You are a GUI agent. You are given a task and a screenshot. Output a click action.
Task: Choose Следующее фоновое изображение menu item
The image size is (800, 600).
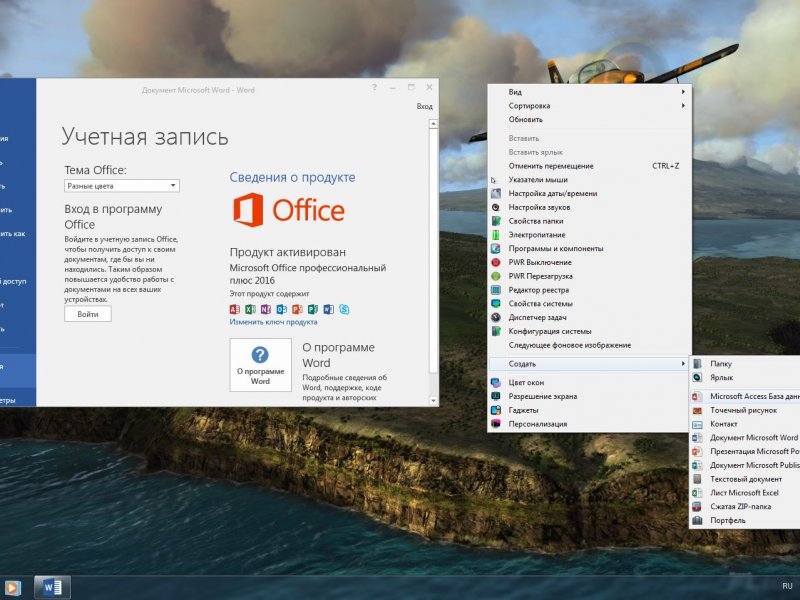coord(590,345)
